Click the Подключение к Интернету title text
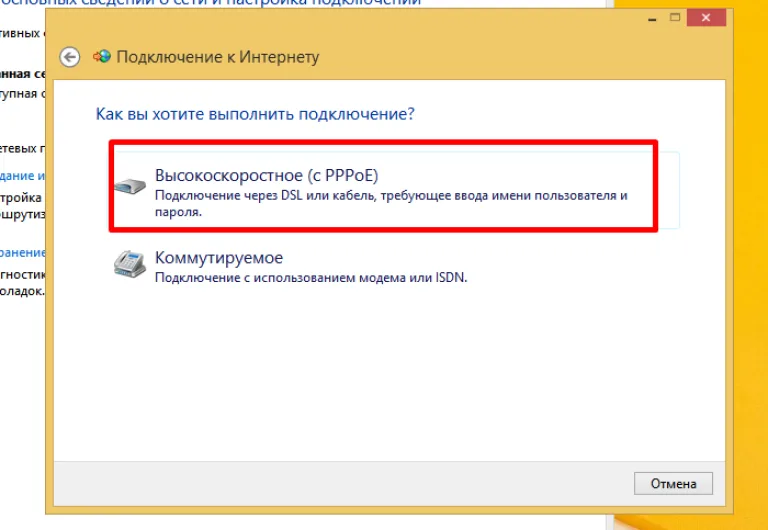 tap(218, 57)
